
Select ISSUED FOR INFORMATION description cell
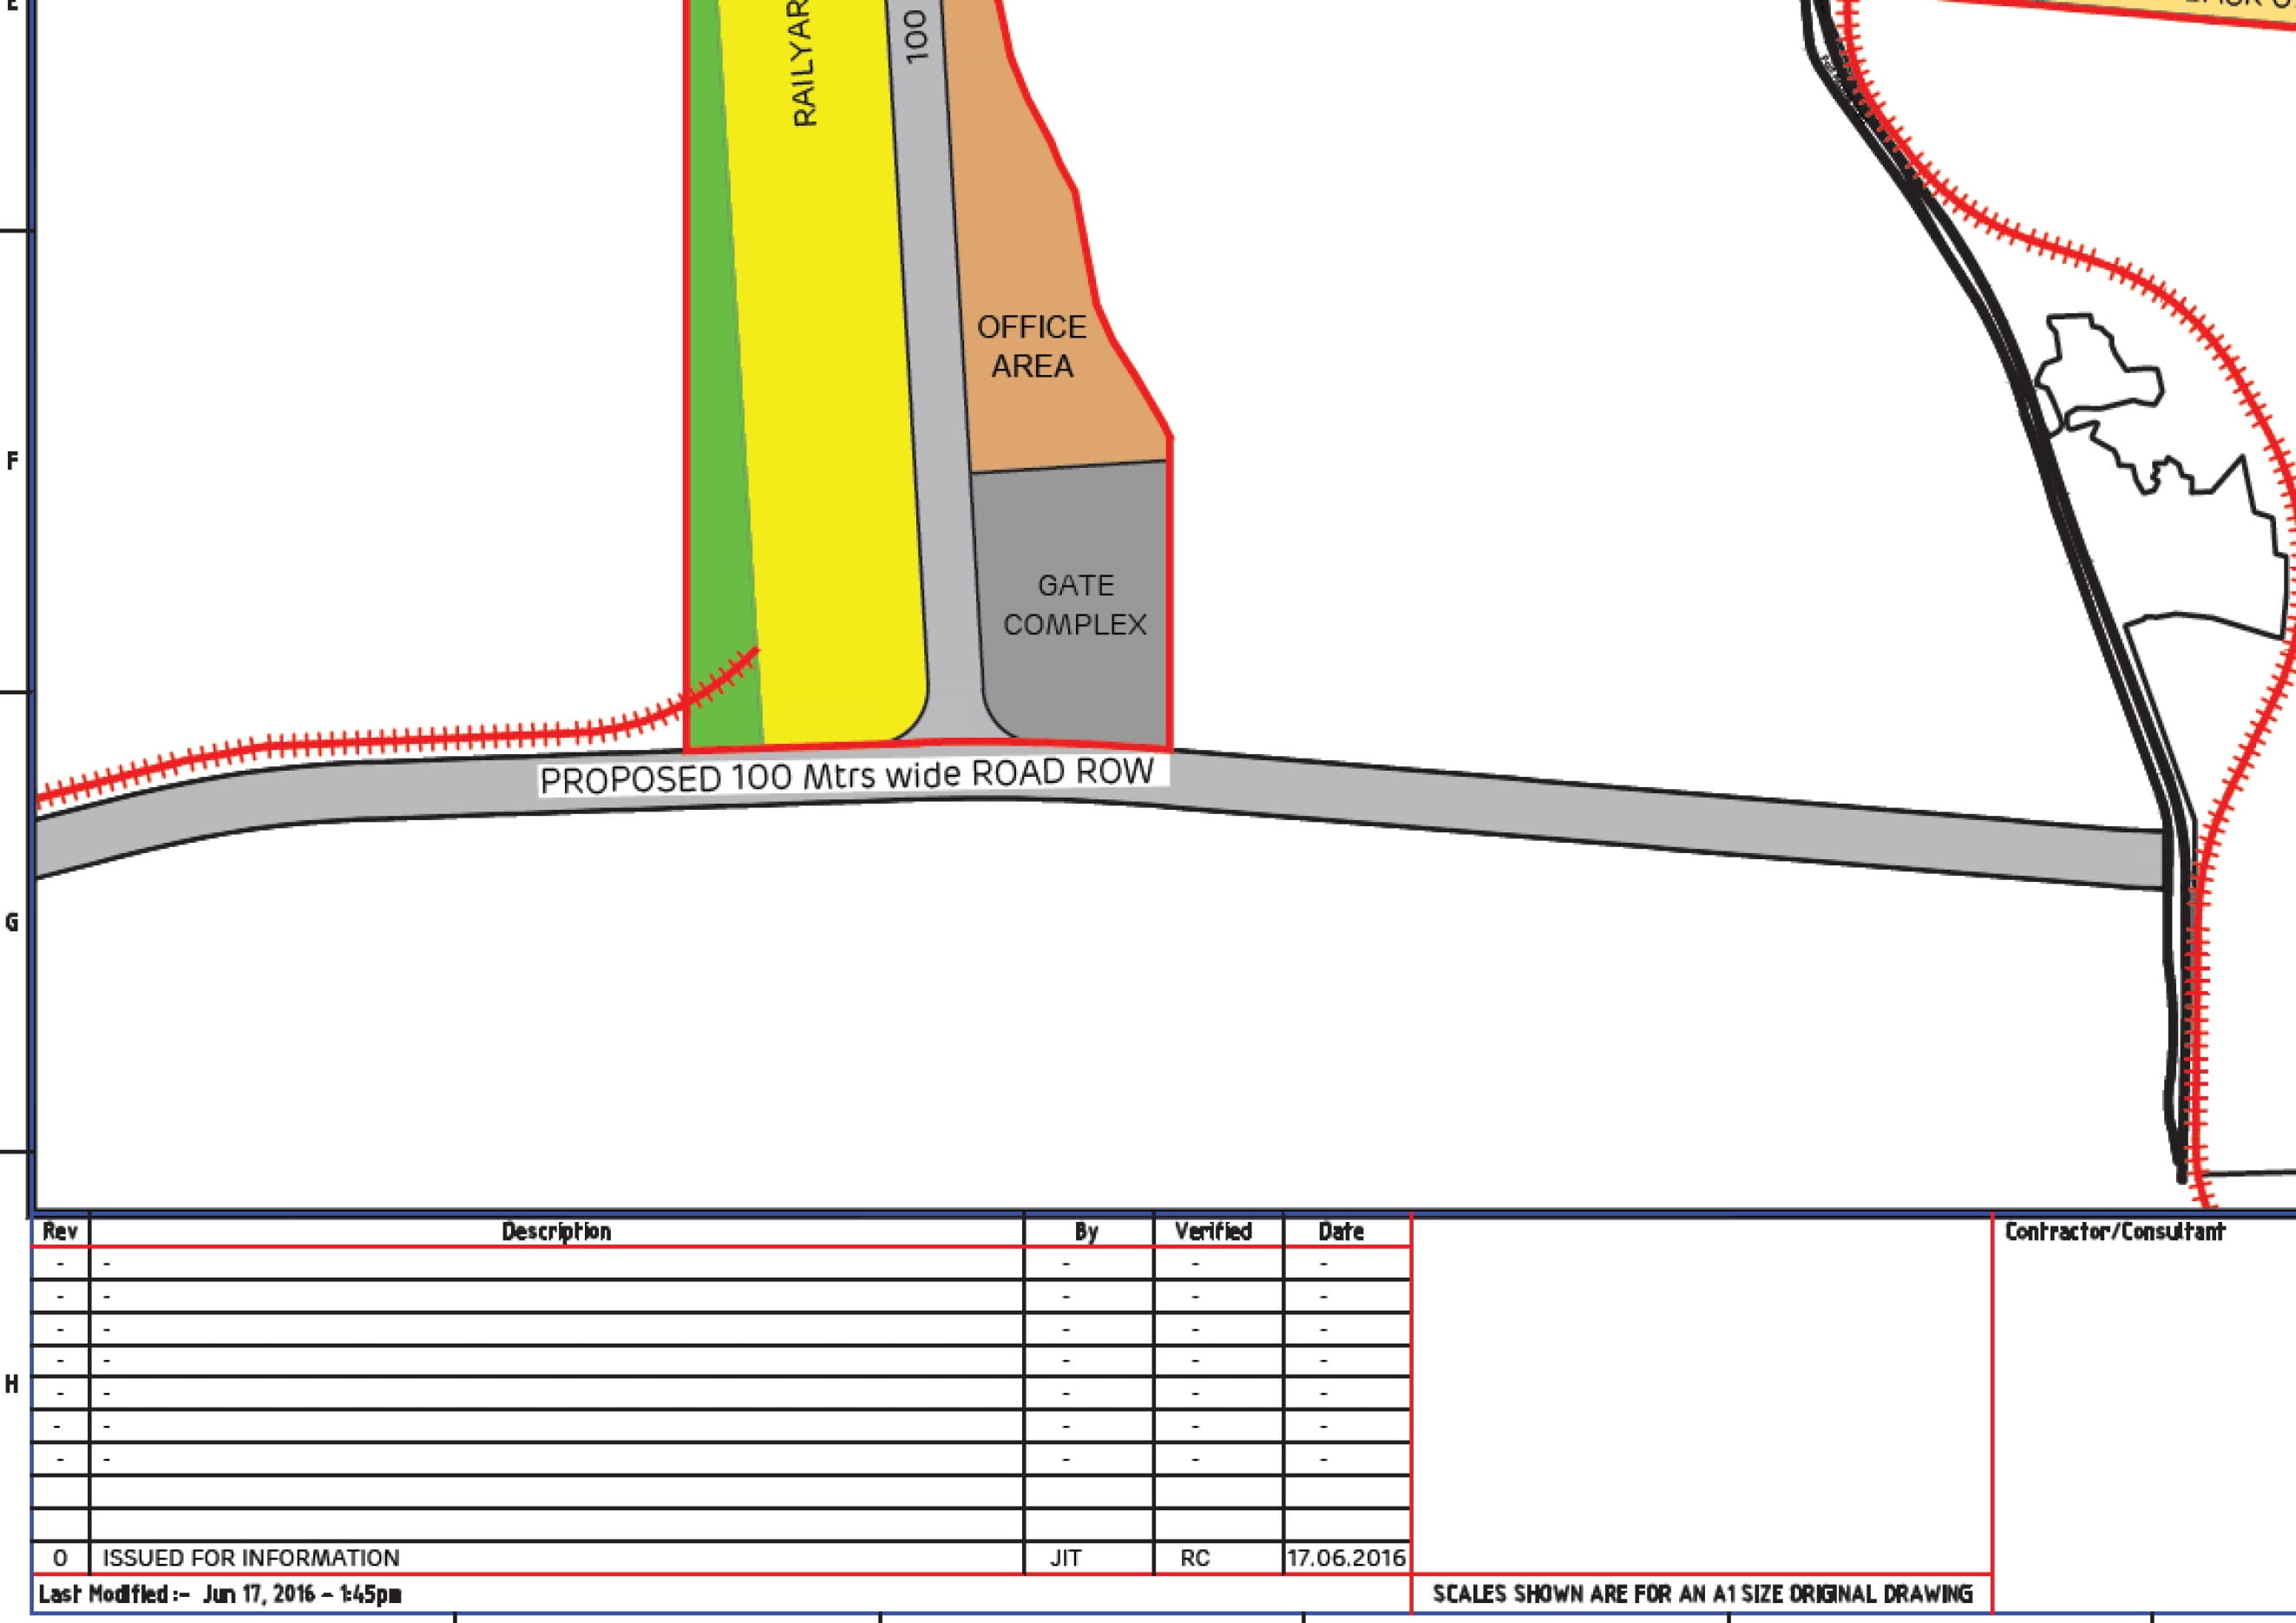[x=251, y=1558]
